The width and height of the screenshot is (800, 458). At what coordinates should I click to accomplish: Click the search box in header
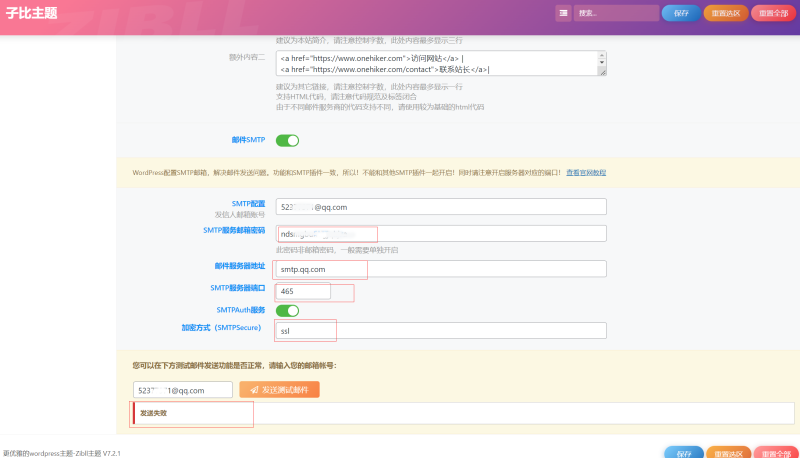coord(616,13)
